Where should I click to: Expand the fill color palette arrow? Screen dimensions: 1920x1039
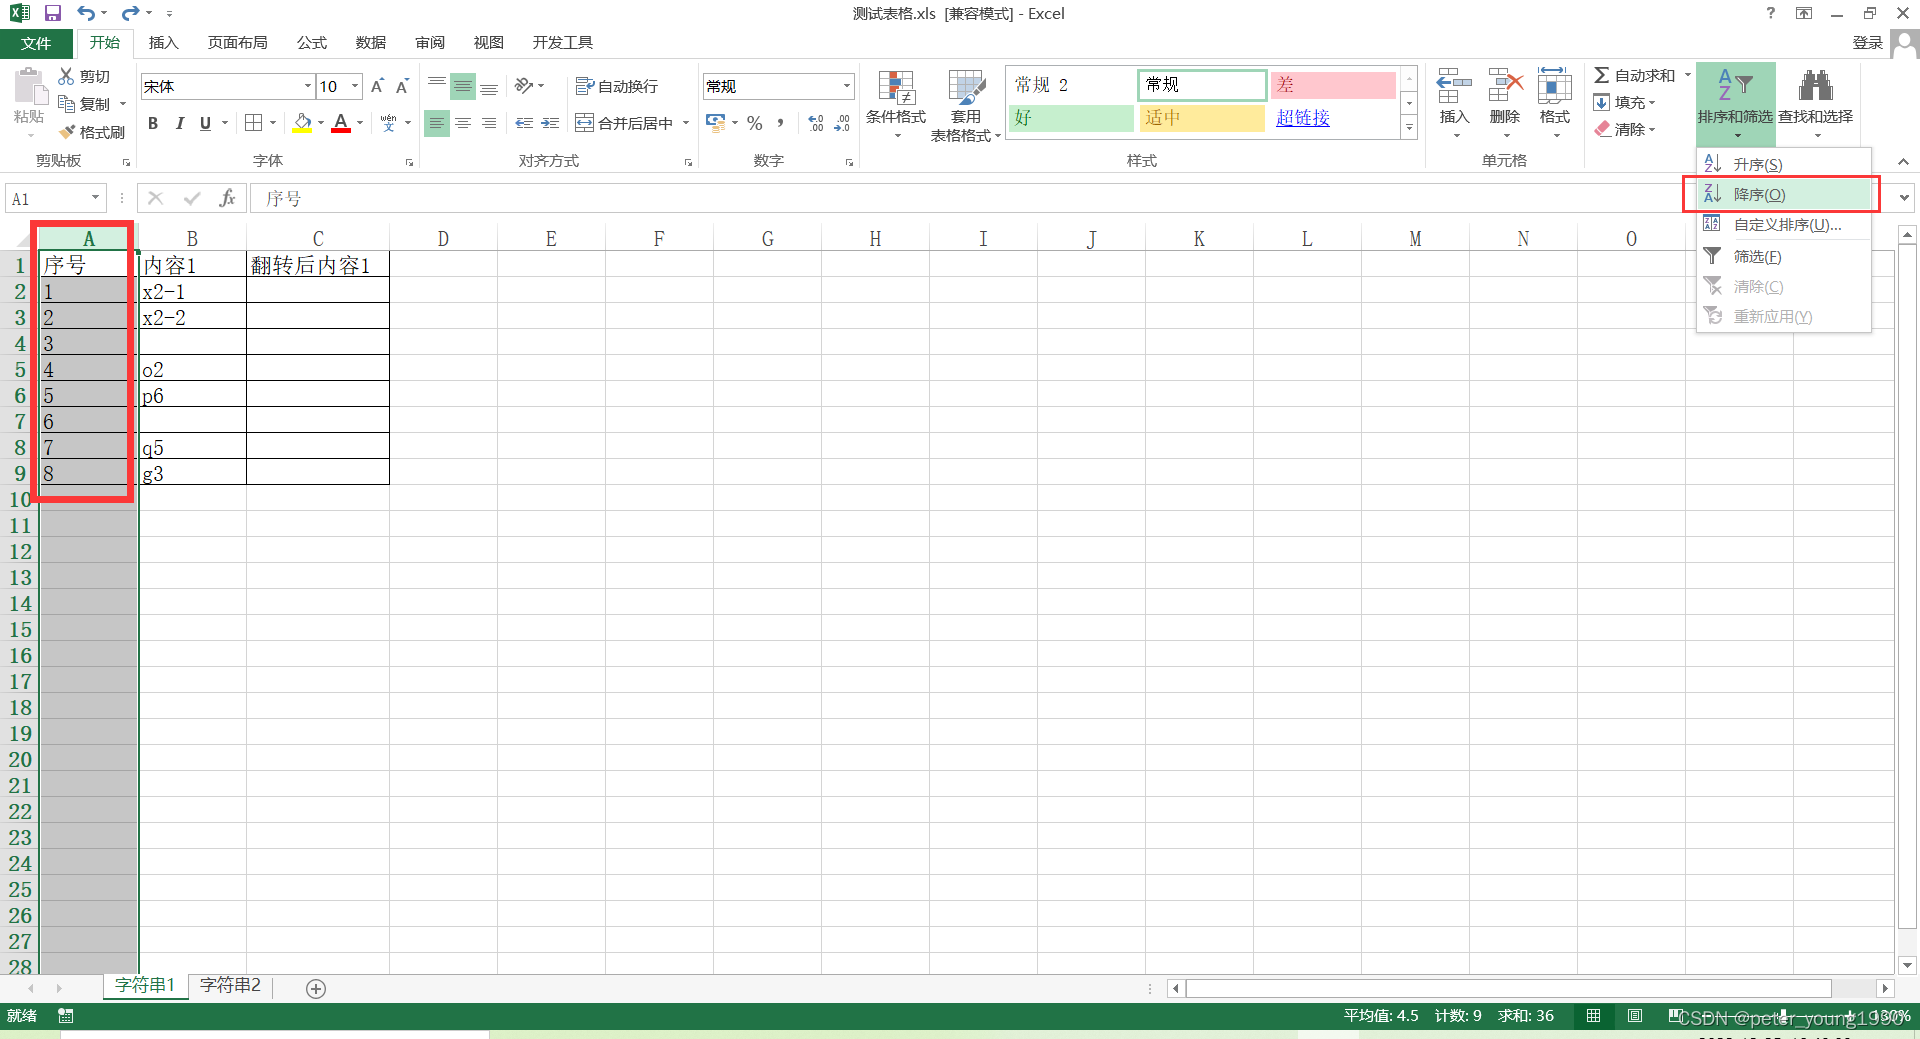click(321, 123)
